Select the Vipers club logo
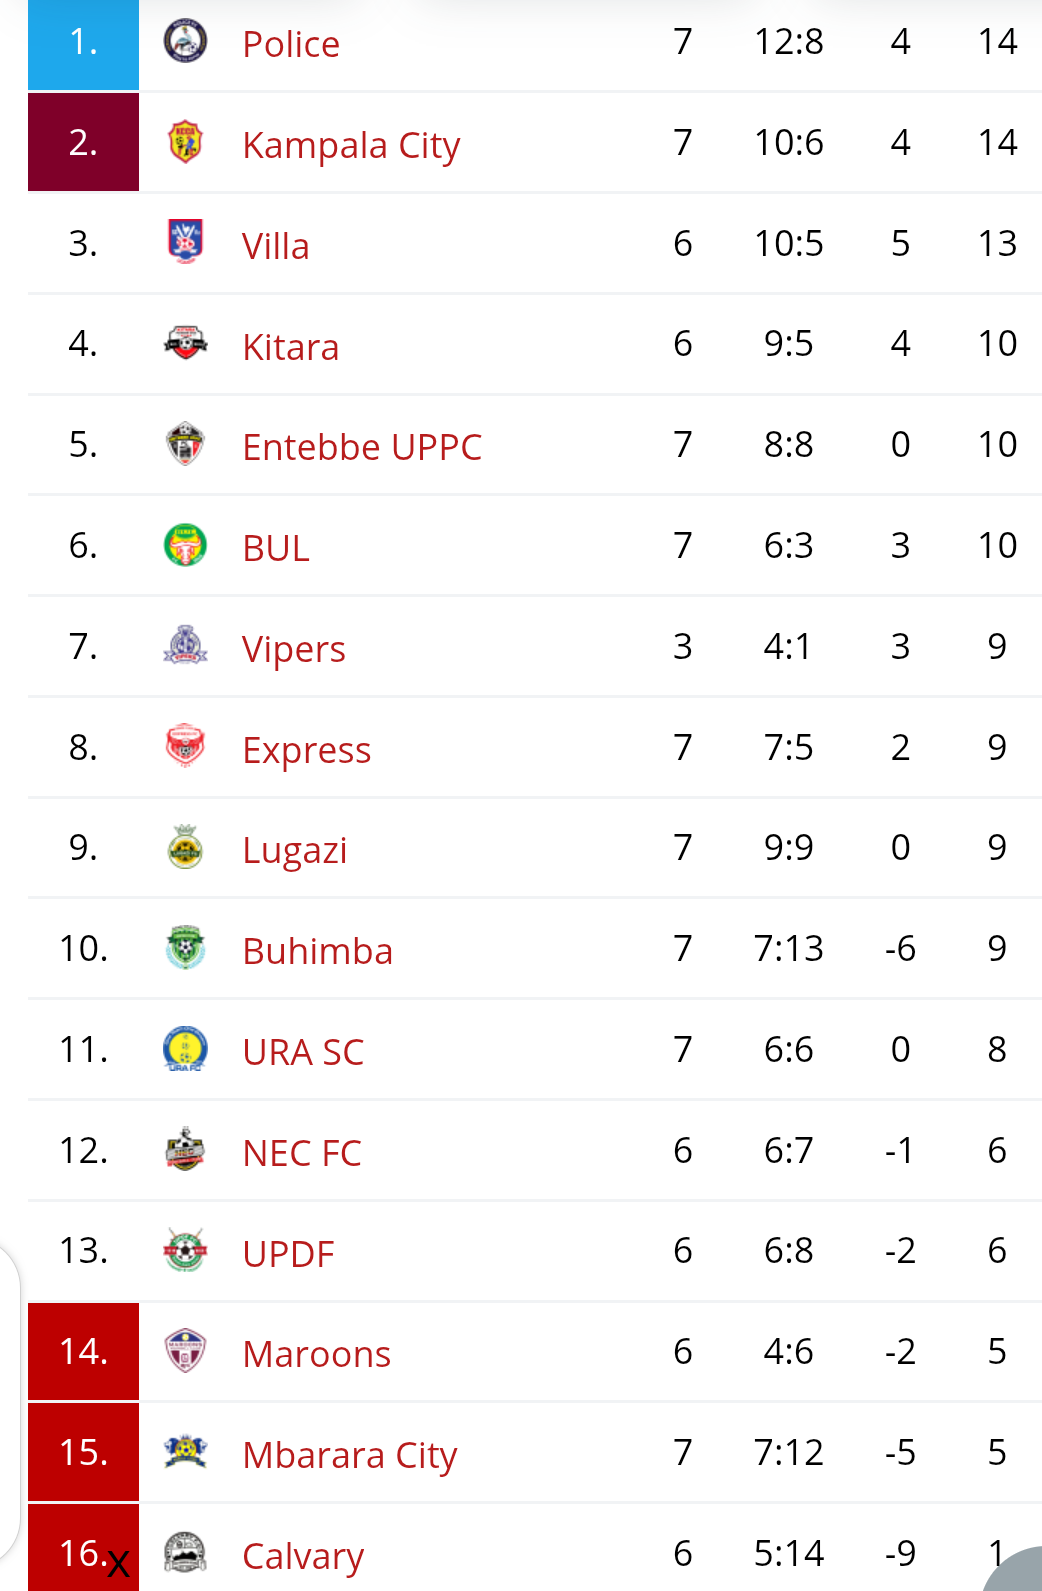 coord(184,646)
